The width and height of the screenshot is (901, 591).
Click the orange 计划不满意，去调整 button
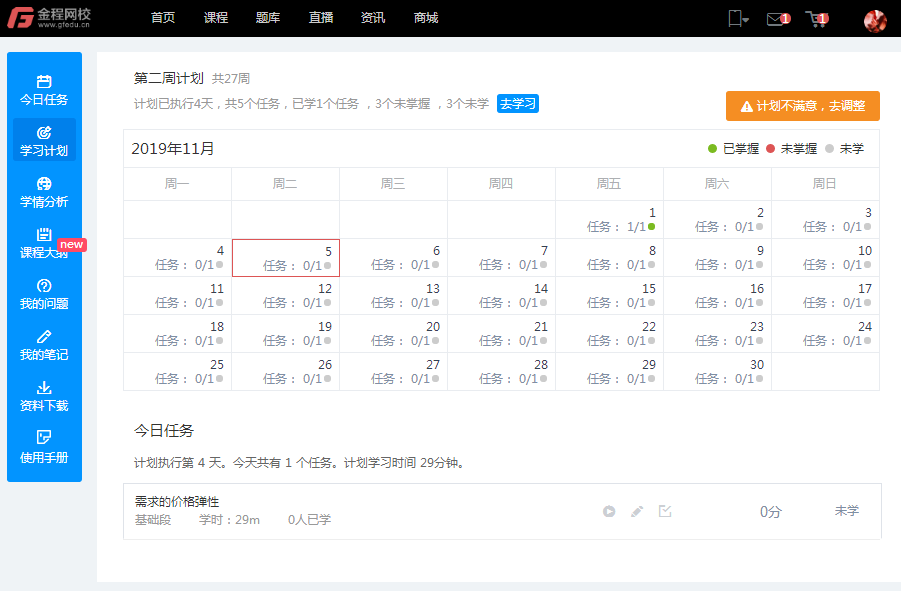[x=802, y=106]
